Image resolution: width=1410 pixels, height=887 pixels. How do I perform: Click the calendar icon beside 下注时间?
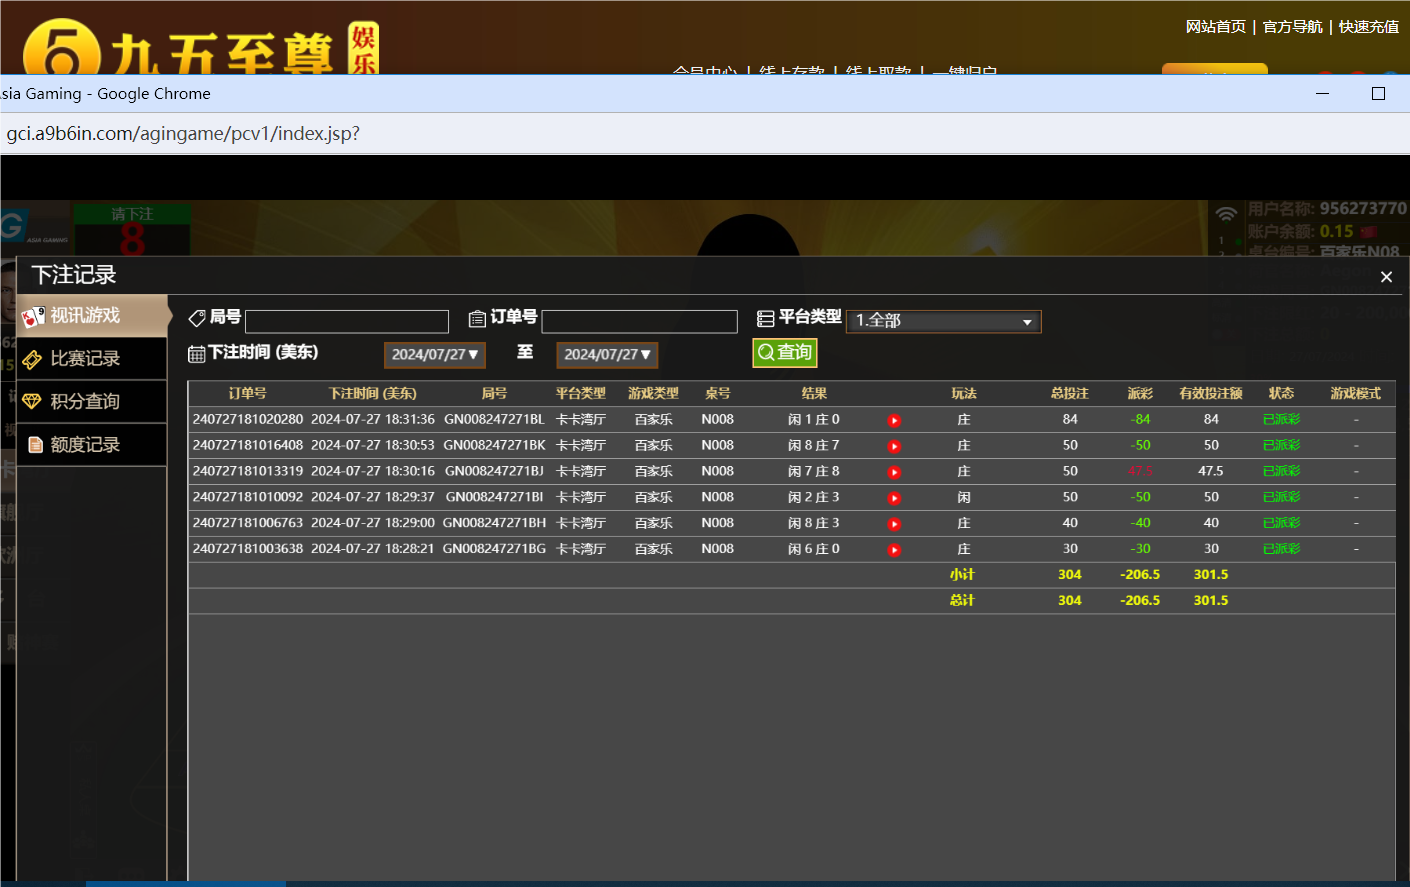point(197,354)
